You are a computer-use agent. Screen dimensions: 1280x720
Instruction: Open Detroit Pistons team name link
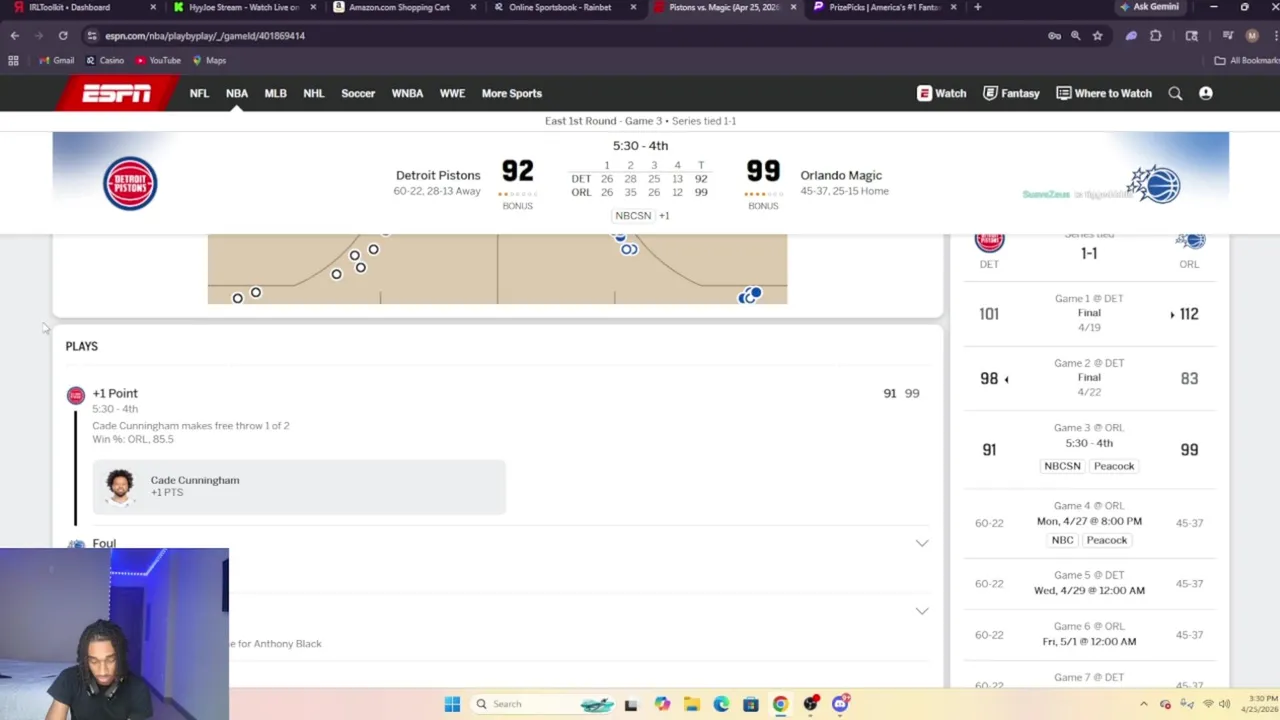click(x=438, y=175)
